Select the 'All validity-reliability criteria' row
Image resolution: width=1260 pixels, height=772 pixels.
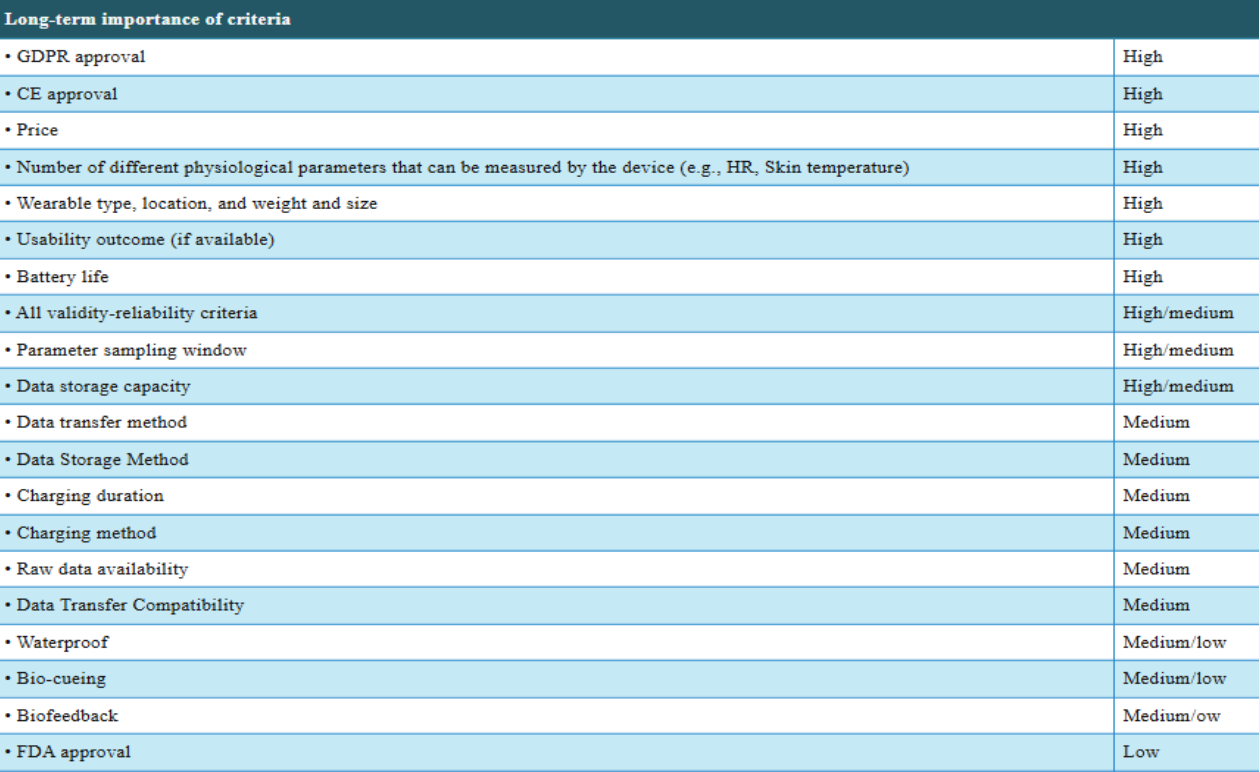136,313
